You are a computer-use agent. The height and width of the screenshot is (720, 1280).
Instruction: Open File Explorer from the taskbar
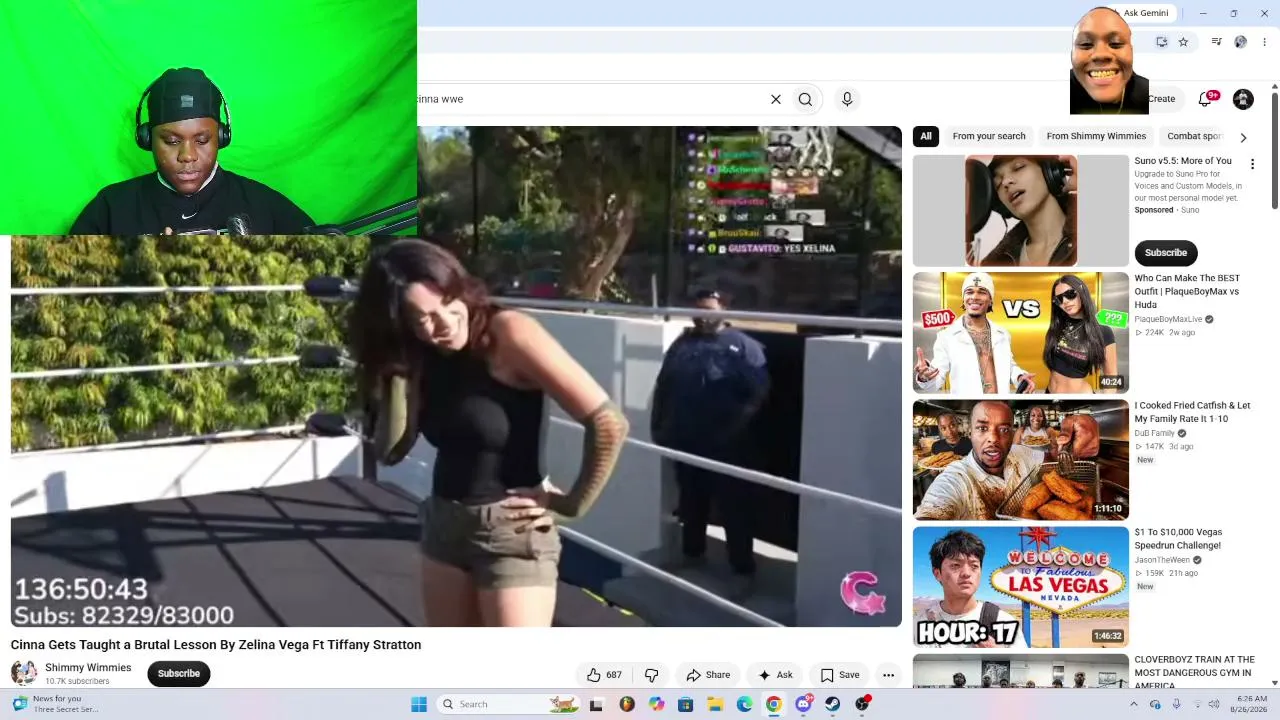pyautogui.click(x=715, y=704)
